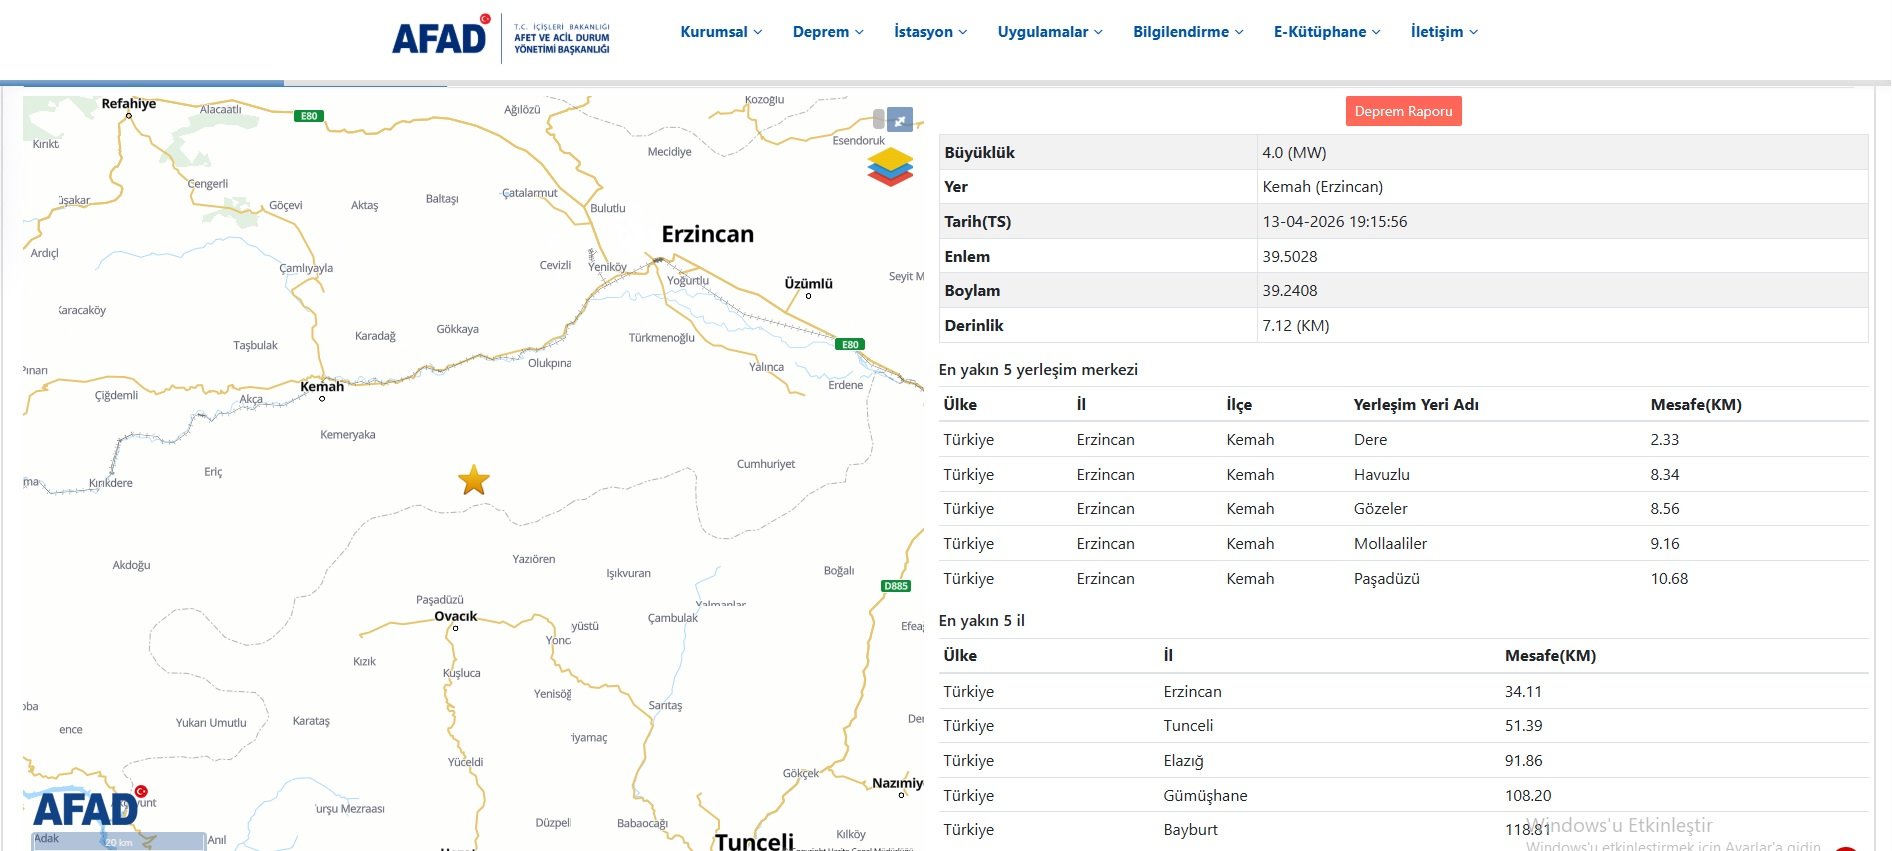Click the gray control beside full-screen button
Screen dimensions: 1892x851
click(878, 120)
